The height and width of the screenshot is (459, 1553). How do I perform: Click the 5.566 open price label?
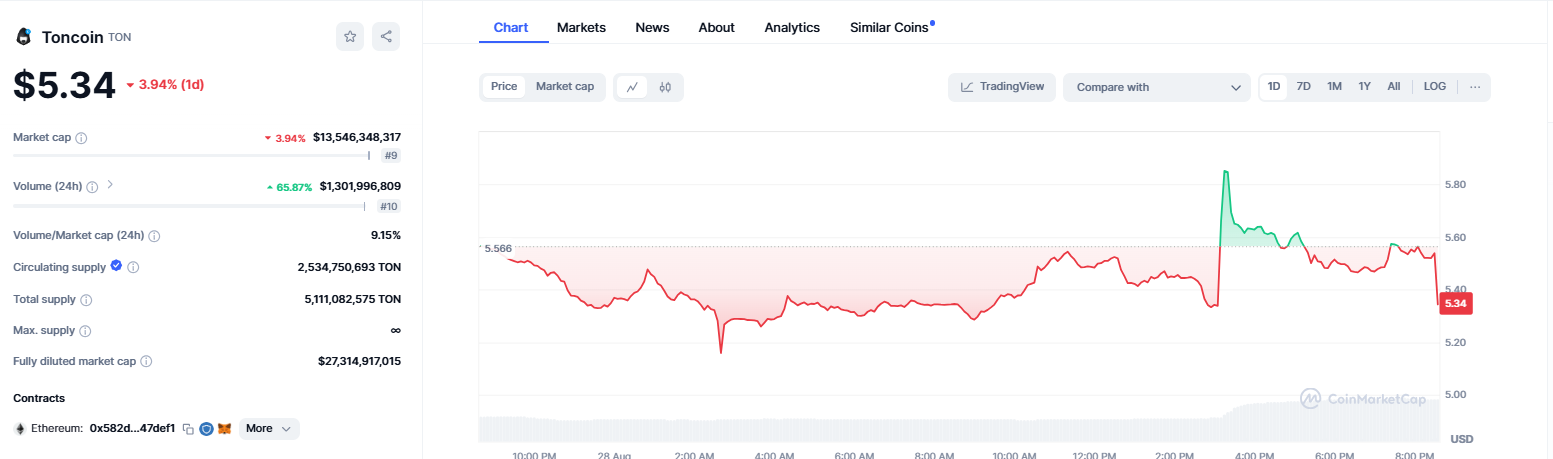pyautogui.click(x=497, y=248)
